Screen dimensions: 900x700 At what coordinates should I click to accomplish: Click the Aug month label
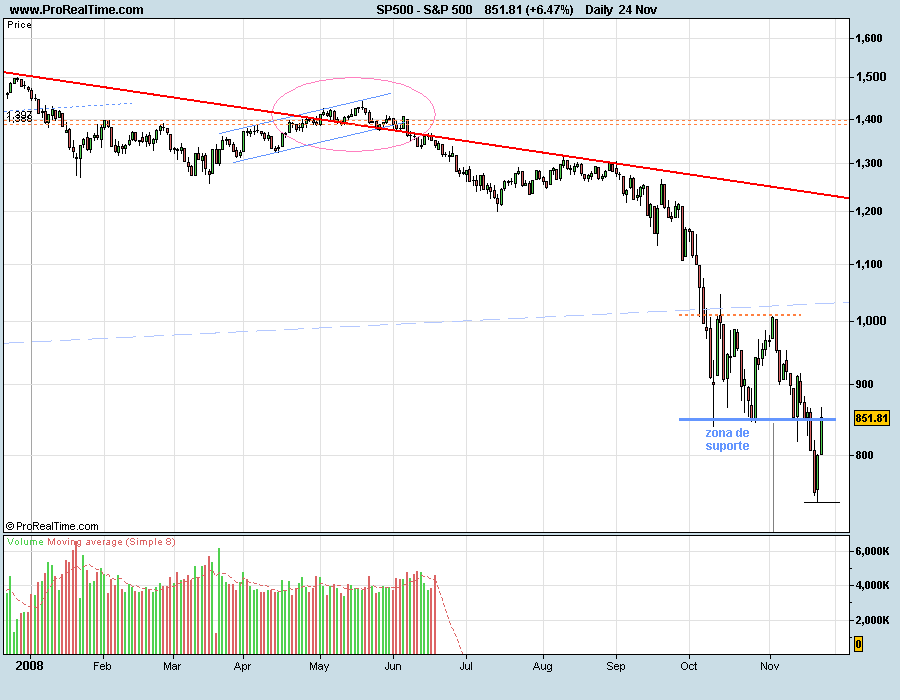[x=542, y=666]
